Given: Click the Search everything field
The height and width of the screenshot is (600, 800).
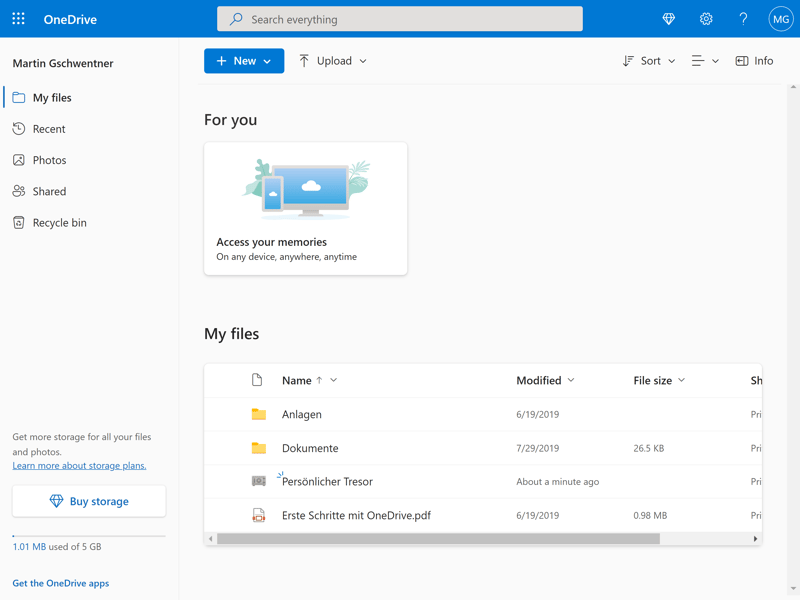Looking at the screenshot, I should tap(400, 19).
